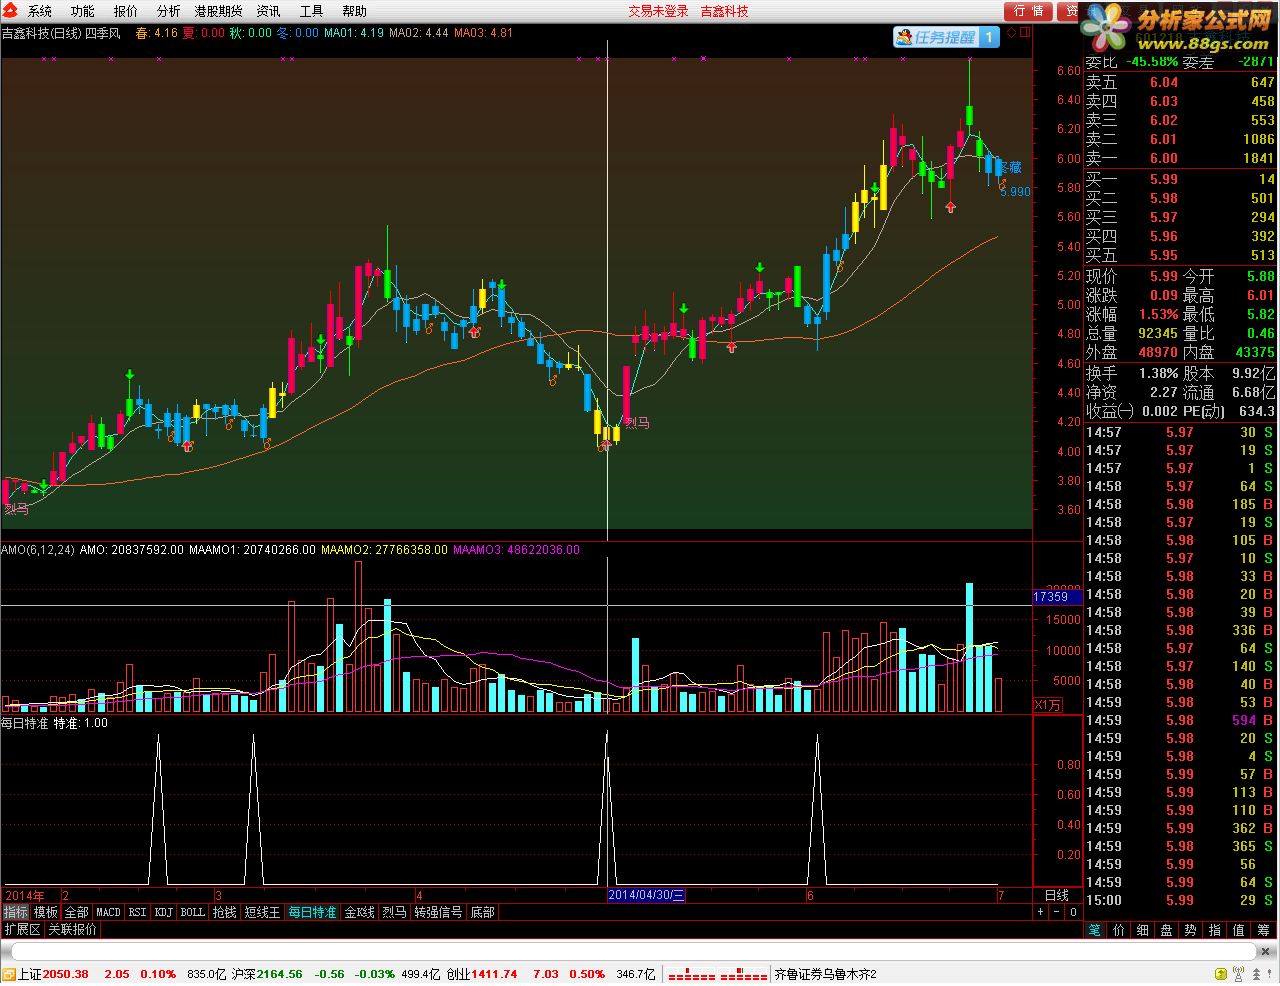1280x986 pixels.
Task: Select the 抢钱 indicator tab
Action: [225, 912]
